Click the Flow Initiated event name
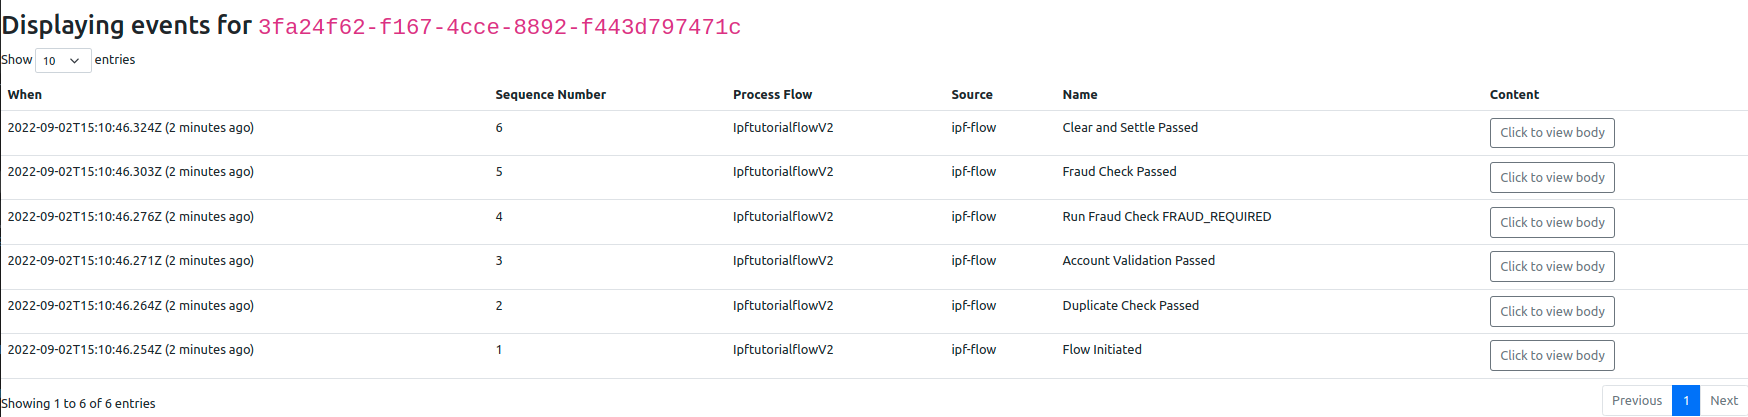Viewport: 1748px width, 417px height. (x=1101, y=350)
